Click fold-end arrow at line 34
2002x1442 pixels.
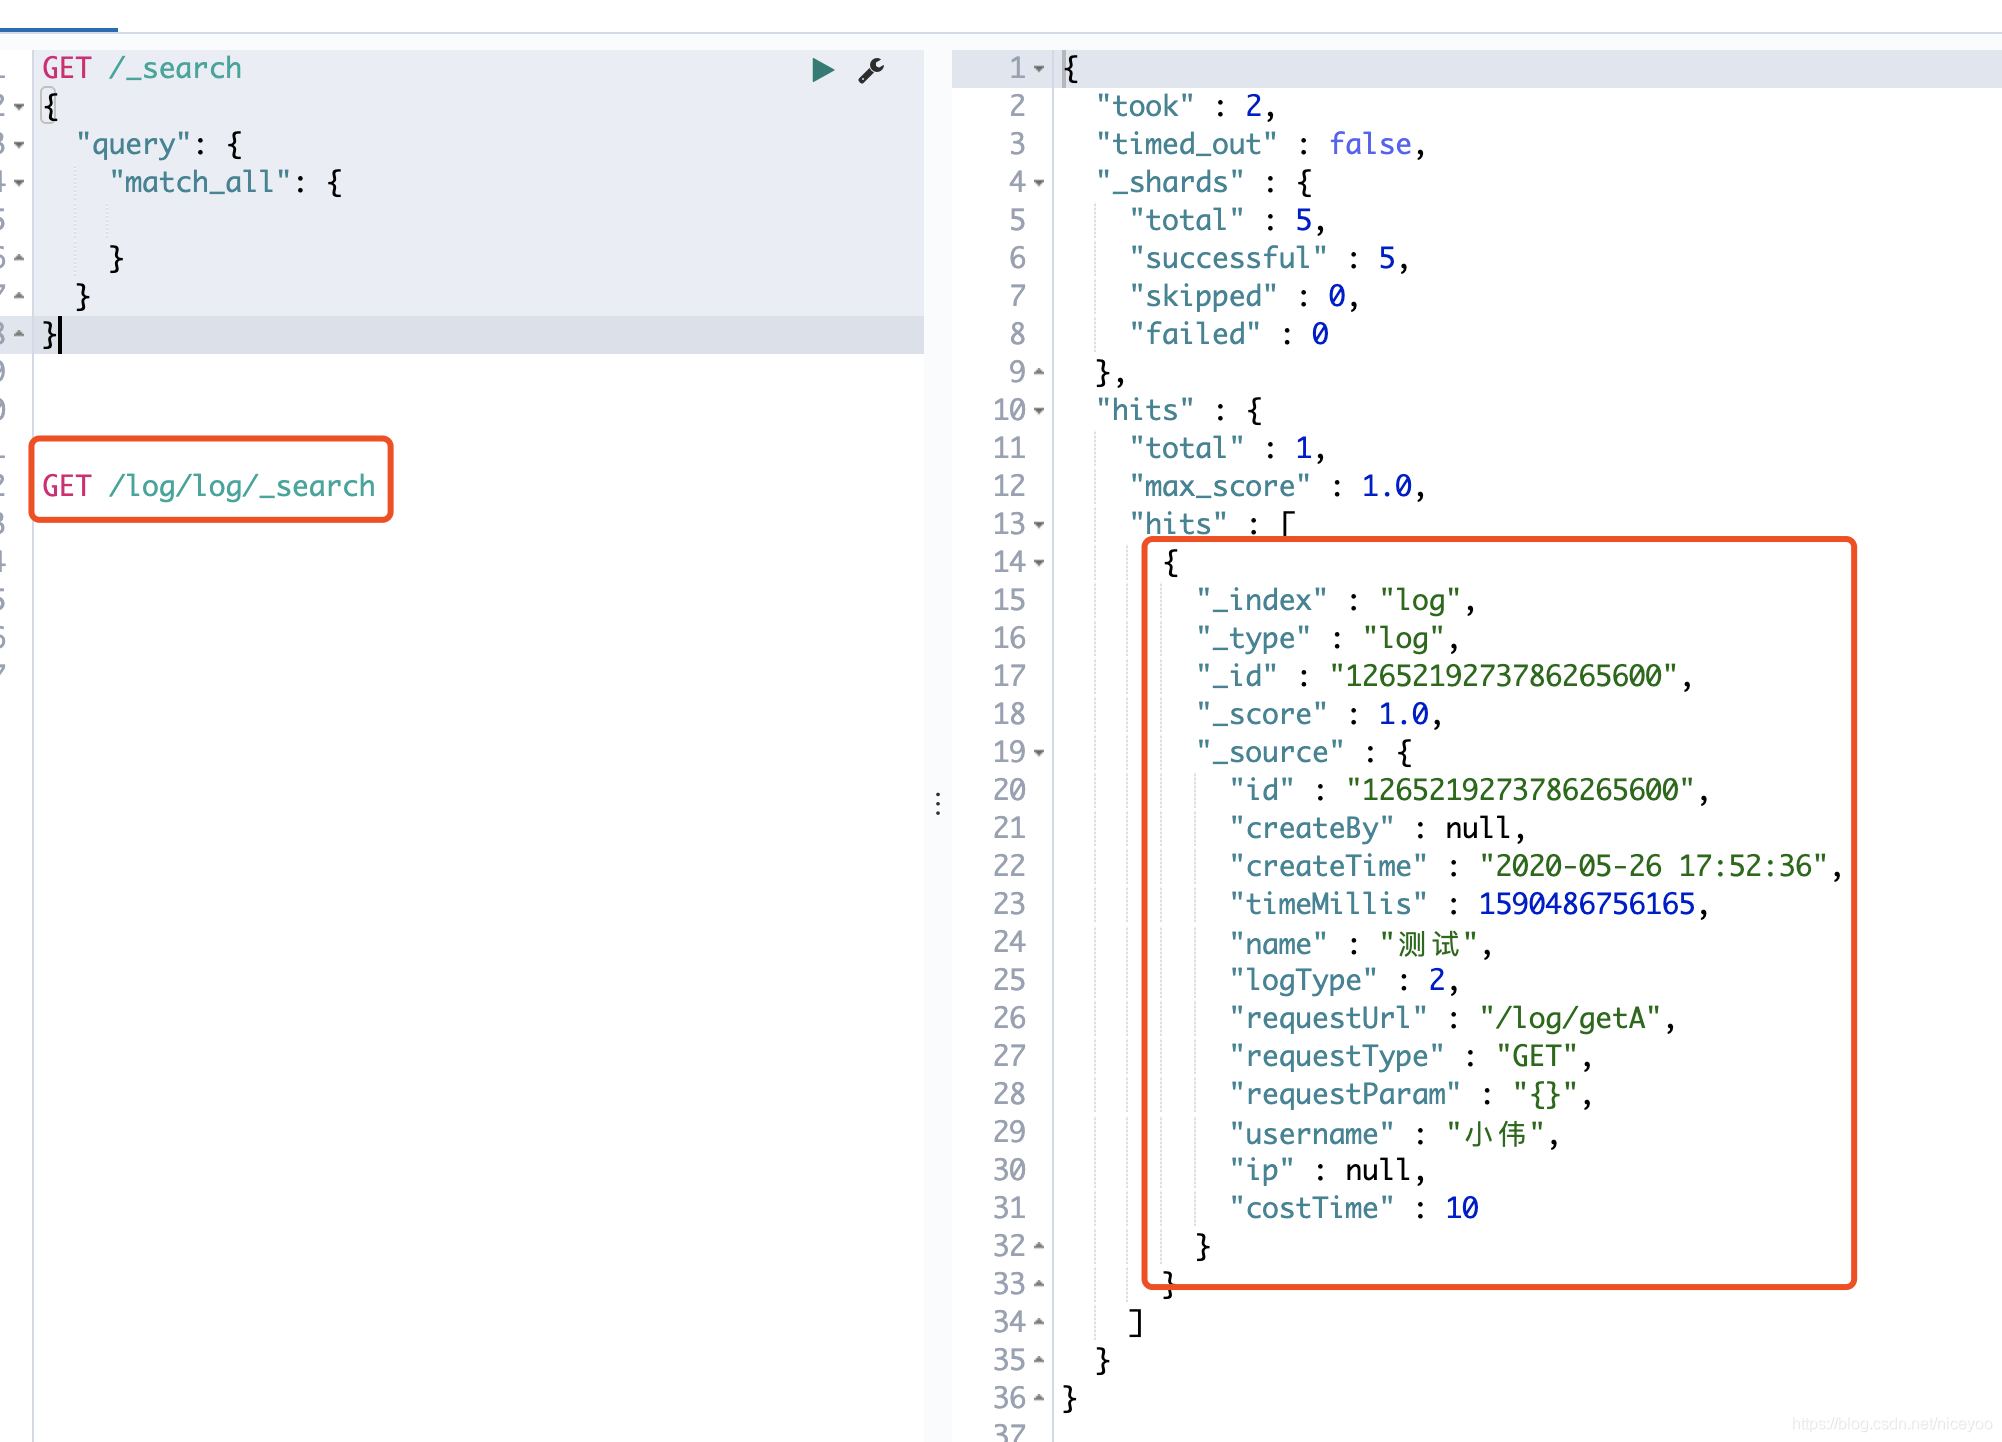1040,1322
